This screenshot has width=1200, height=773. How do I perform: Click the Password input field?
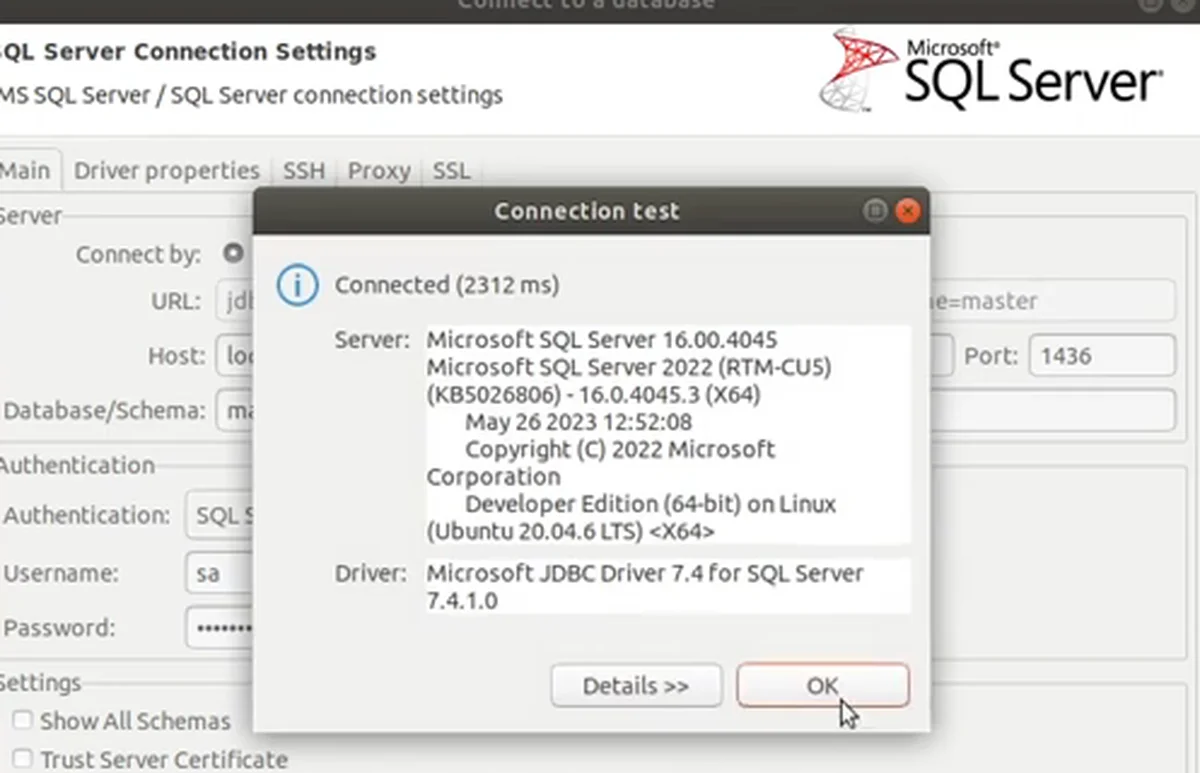[x=220, y=628]
